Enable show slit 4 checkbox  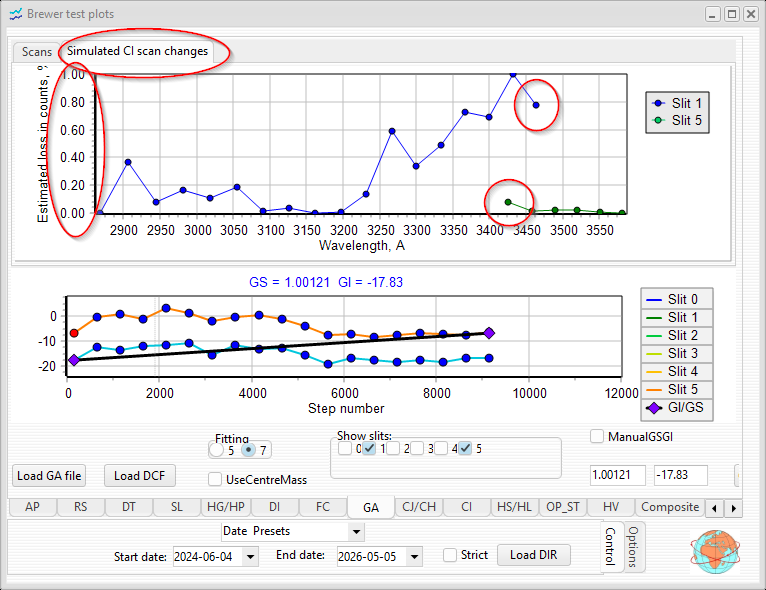(x=441, y=448)
